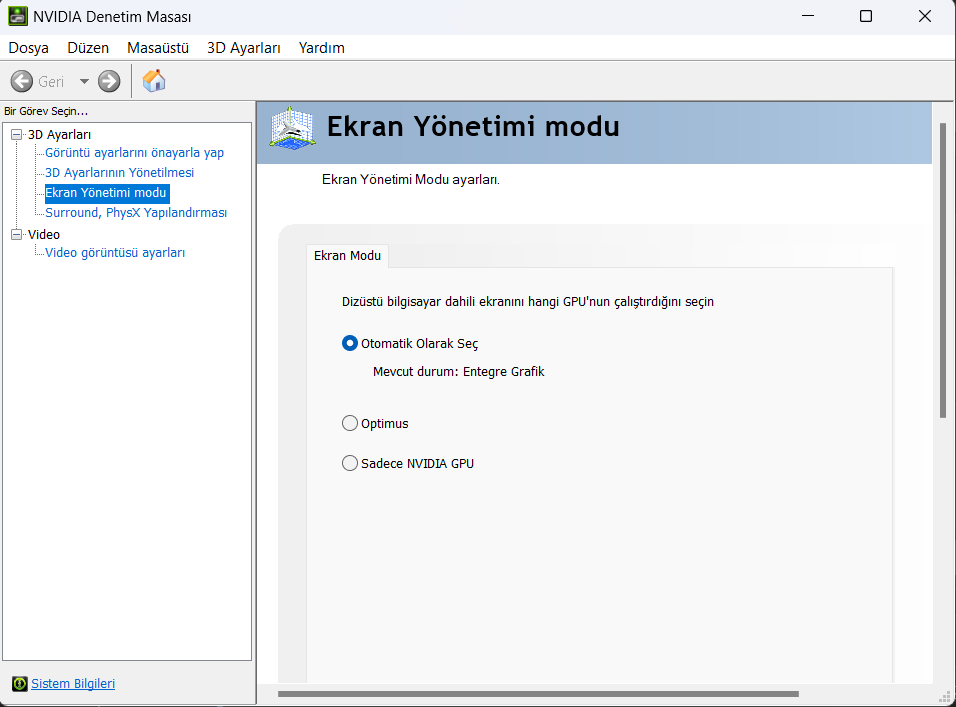This screenshot has height=707, width=956.
Task: Open Görüntü ayarlarını önayarla yap
Action: [x=134, y=152]
